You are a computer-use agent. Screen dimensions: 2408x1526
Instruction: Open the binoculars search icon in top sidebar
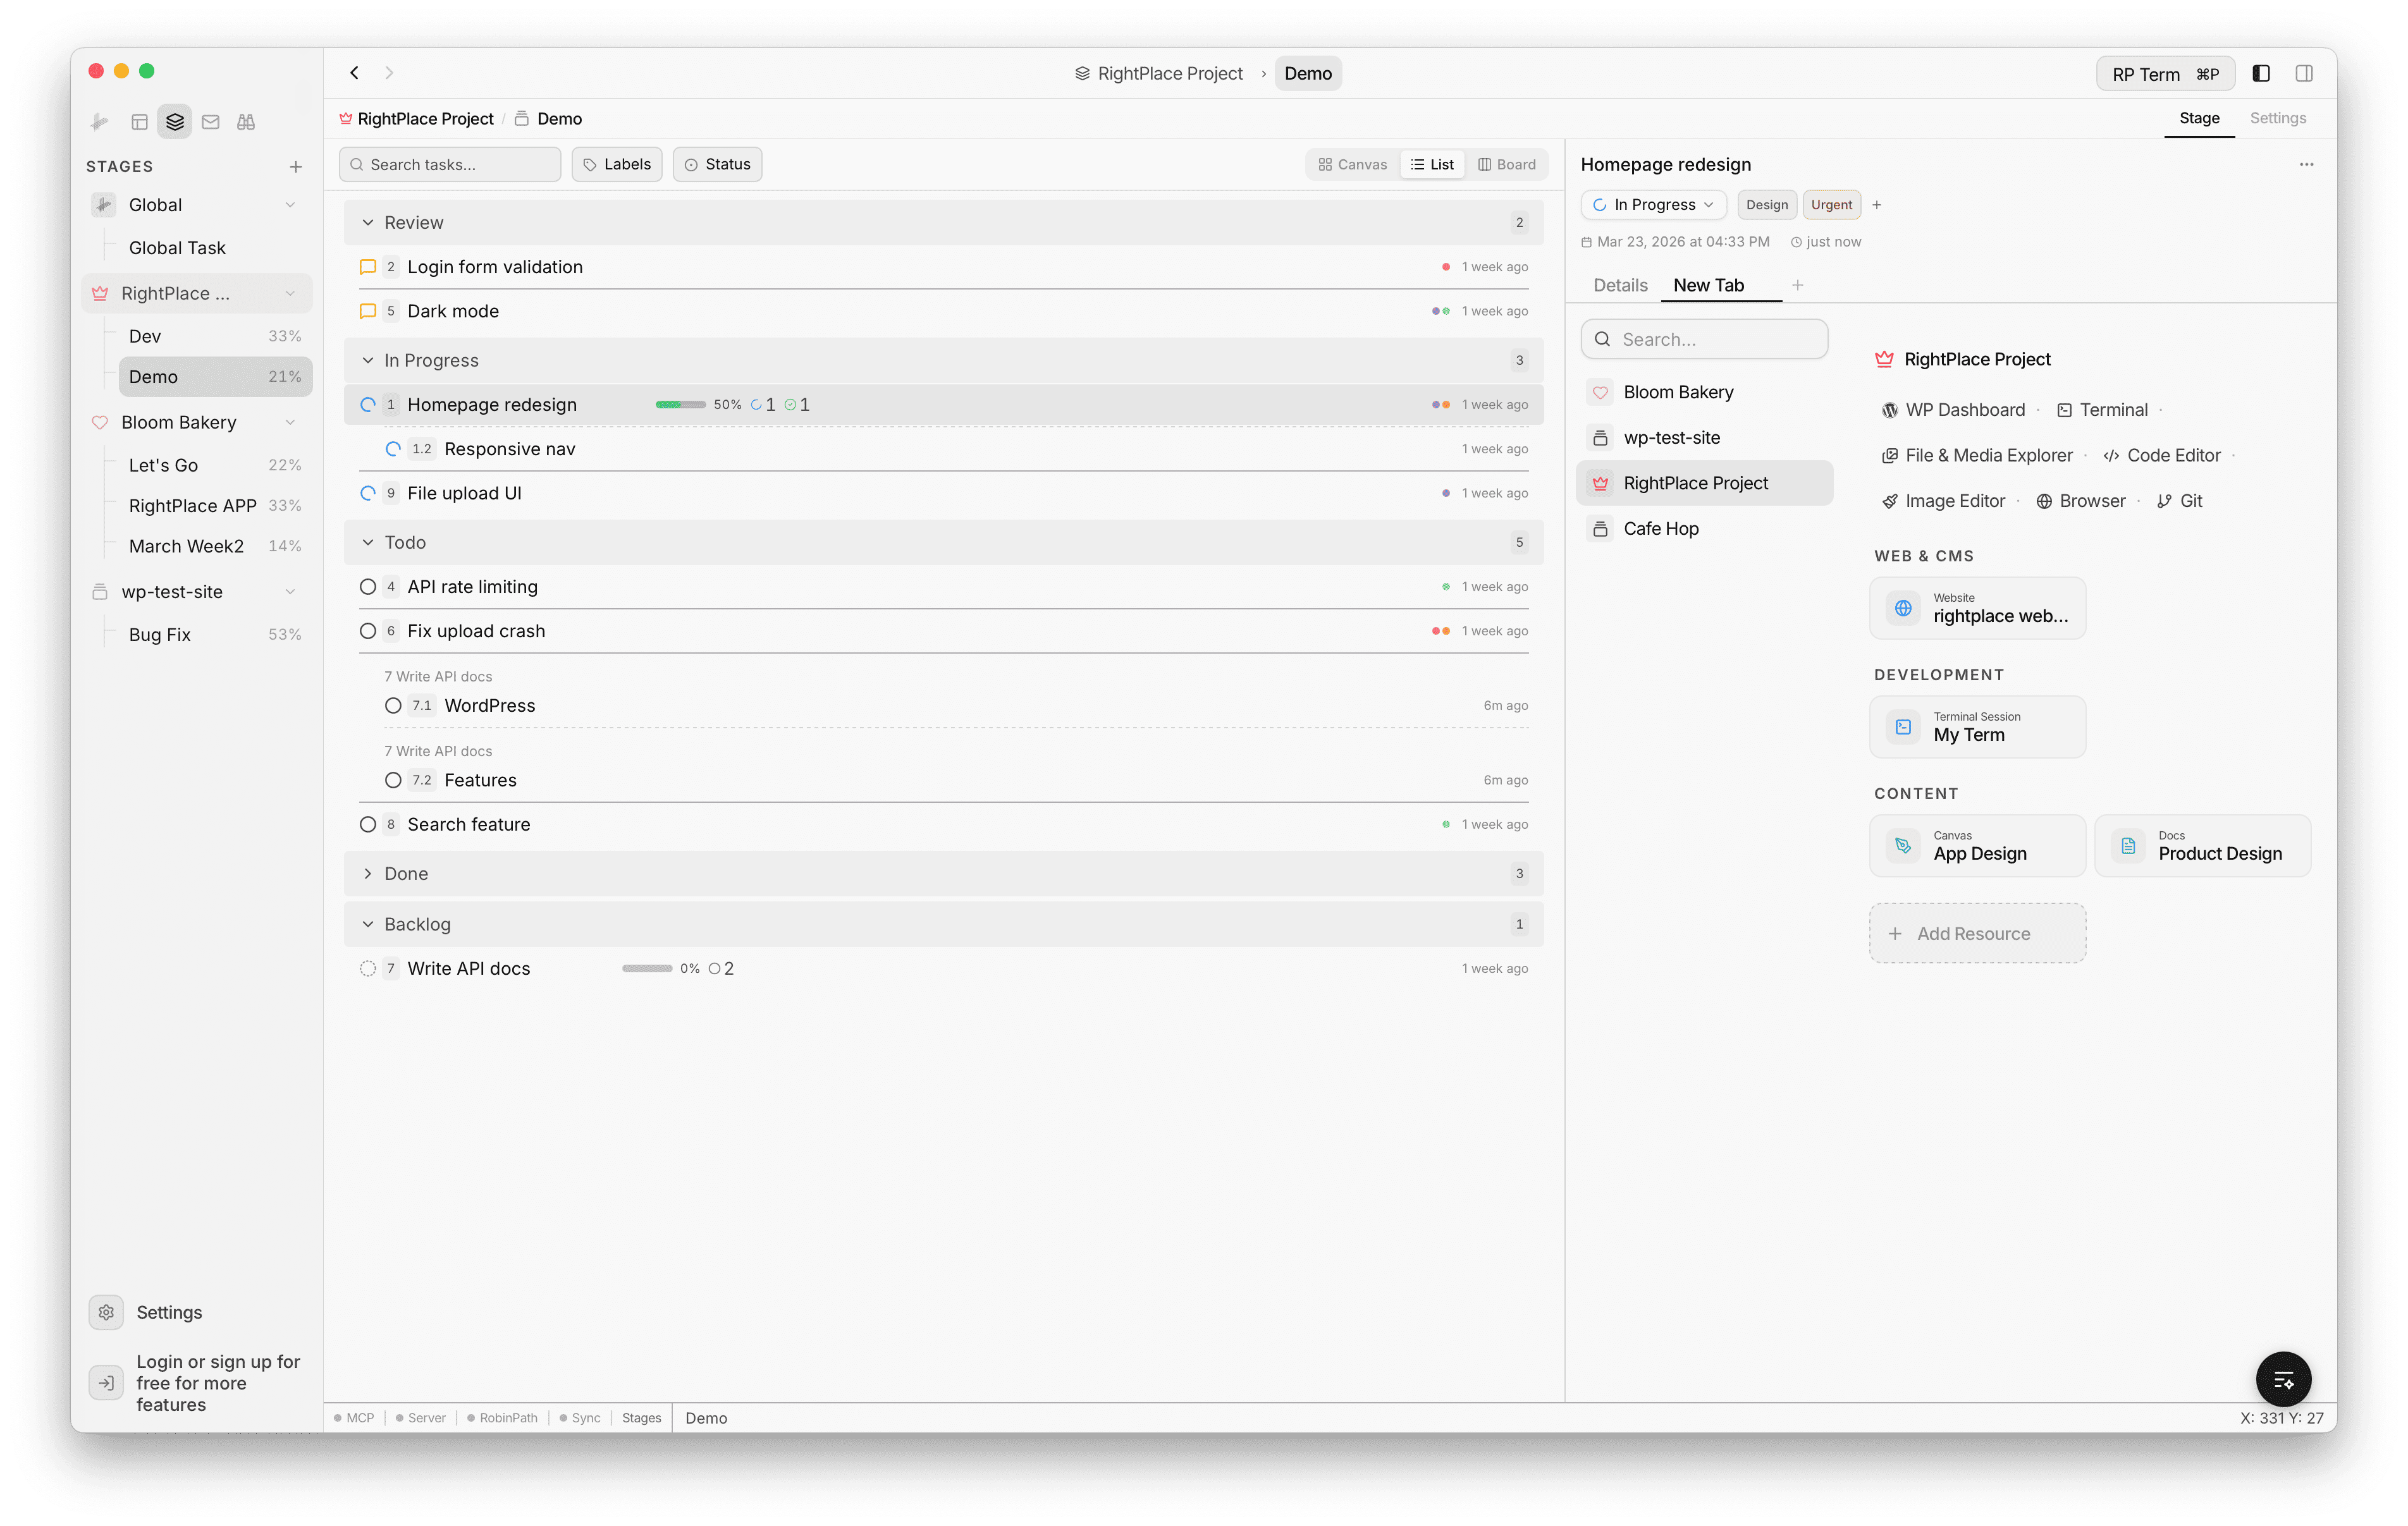click(246, 121)
